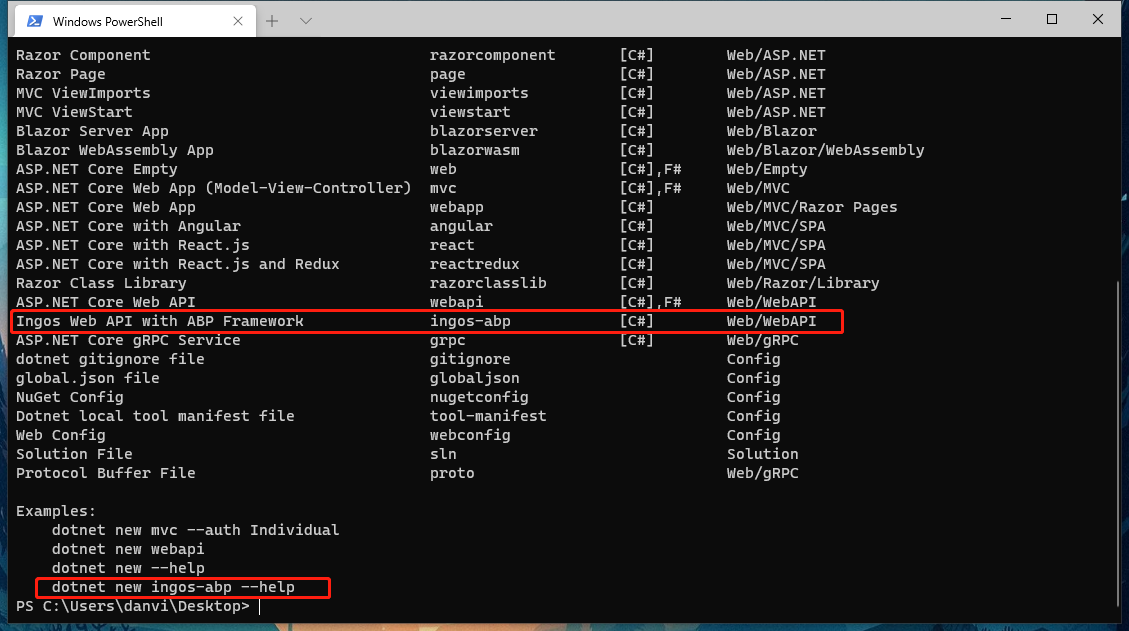Click 'tool-manifest' short name

[x=488, y=416]
